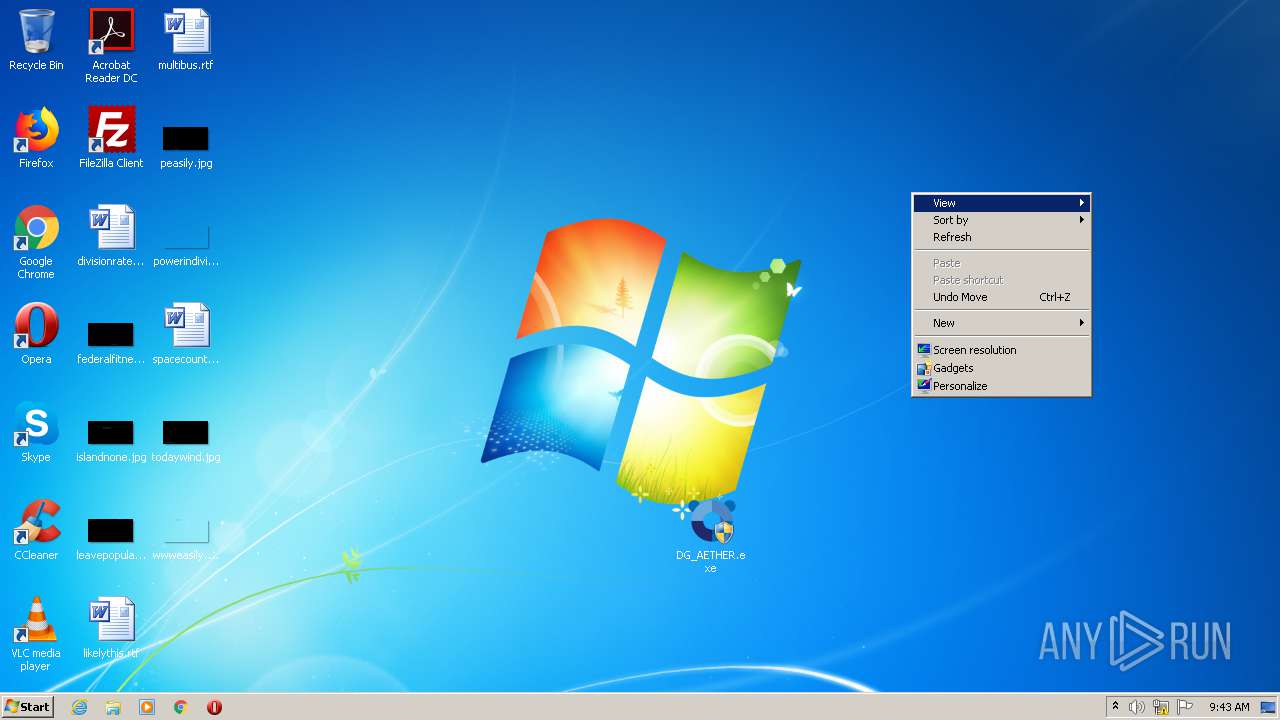This screenshot has height=720, width=1280.
Task: Select the islandnone.jpg file icon
Action: [x=111, y=440]
